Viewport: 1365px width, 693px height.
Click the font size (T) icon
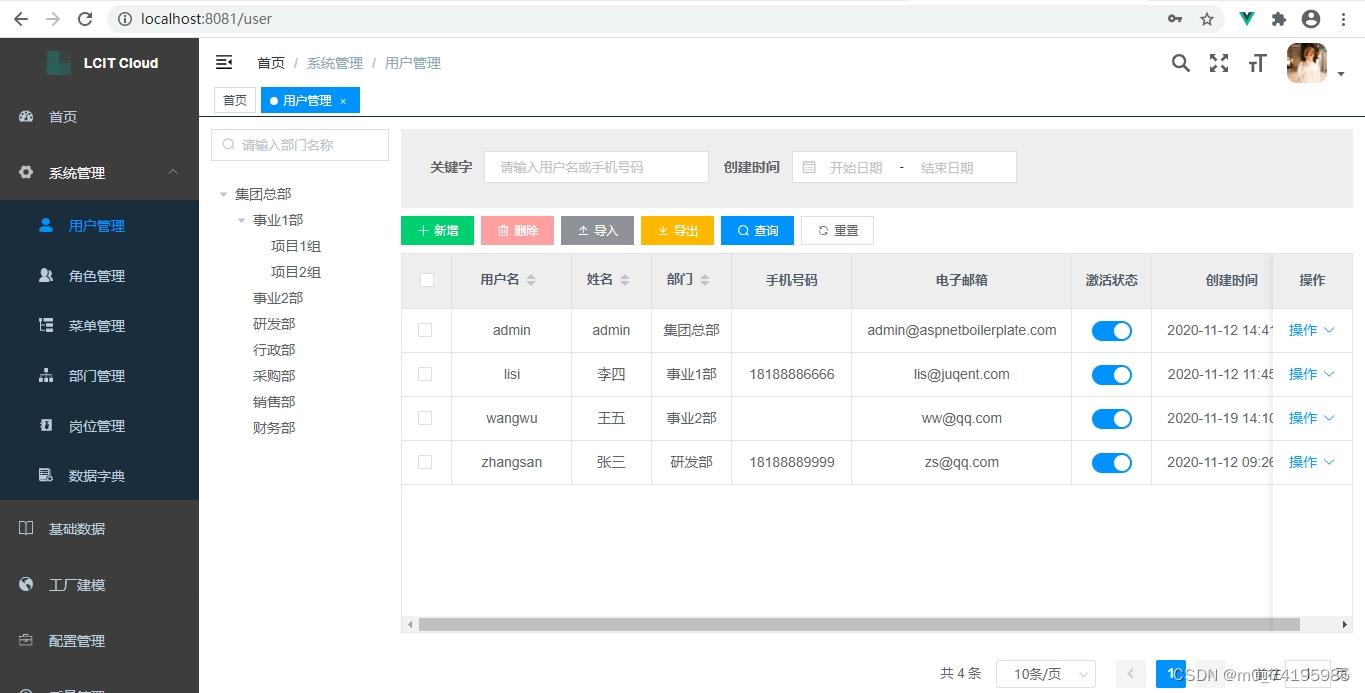pyautogui.click(x=1257, y=63)
